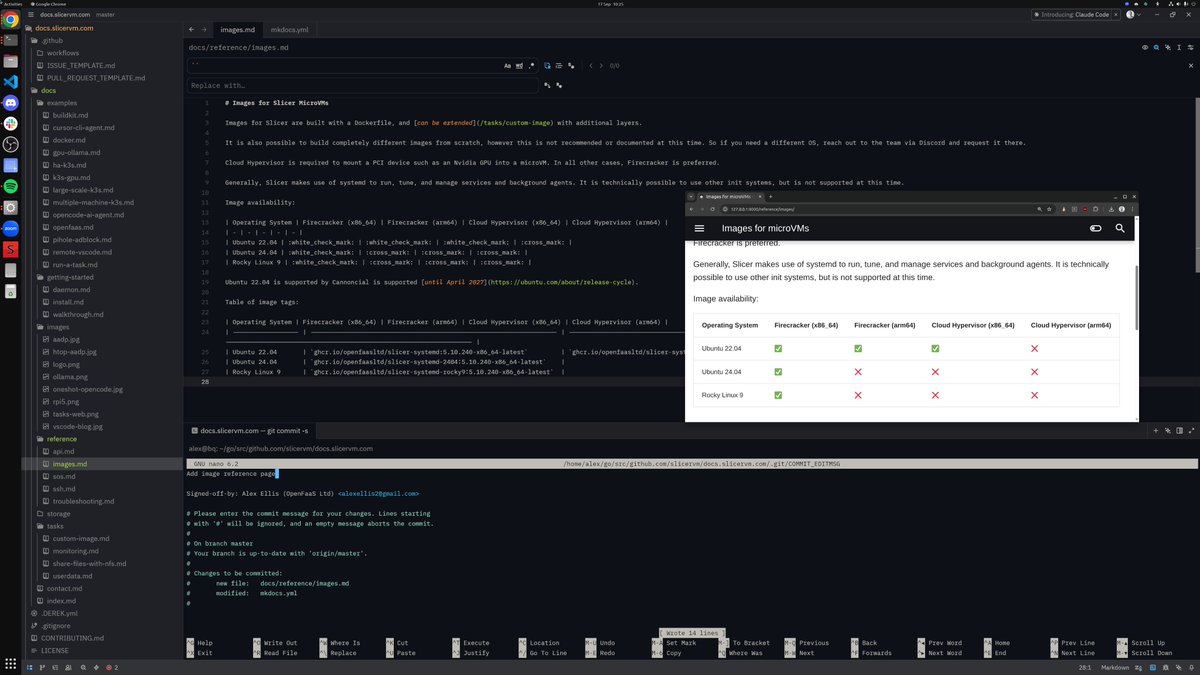Open the browser's three-dot menu
This screenshot has width=1200, height=675.
(1132, 209)
